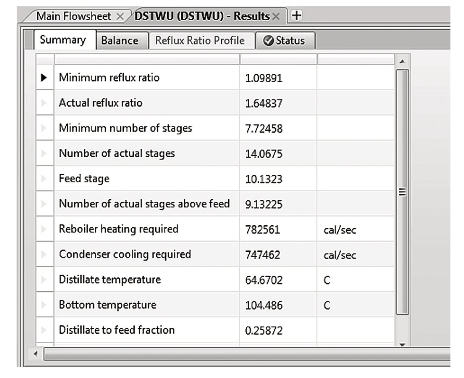Click the C unit for Distillate temperature
Viewport: 464px width, 378px height.
327,280
